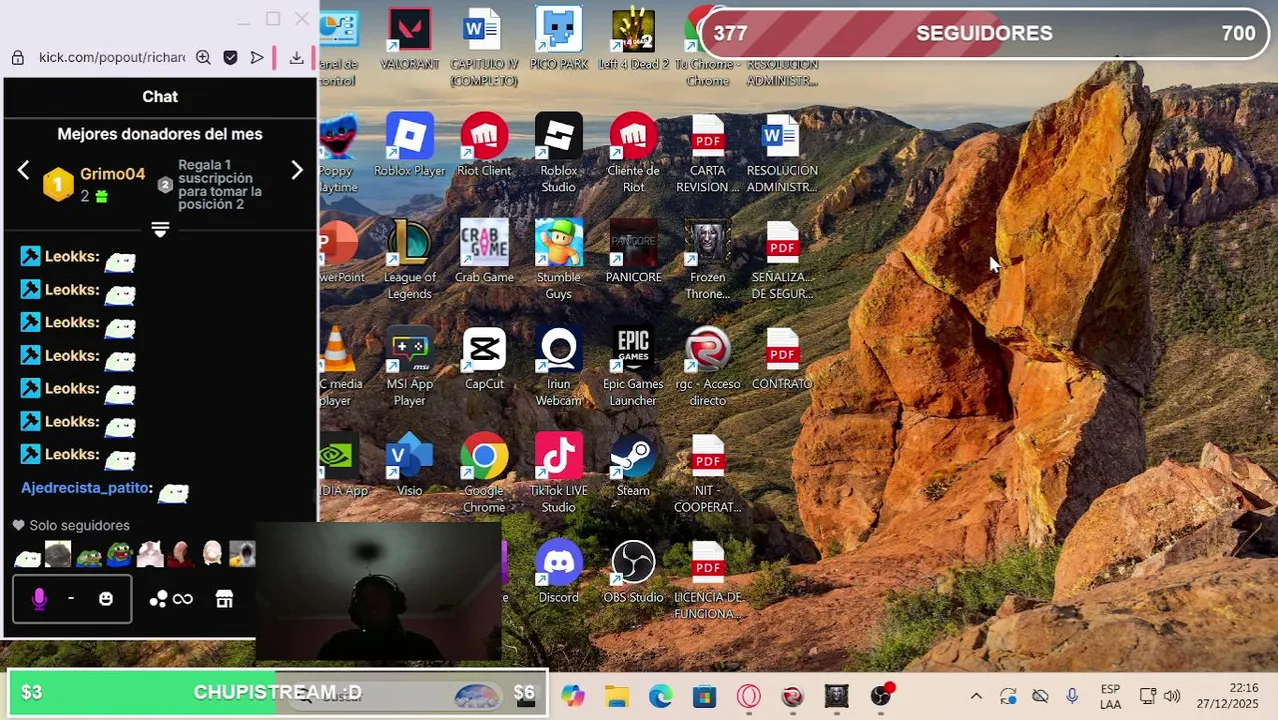Click the SEGUIDORES follower goal progress bar
This screenshot has height=720, width=1278.
pyautogui.click(x=985, y=33)
